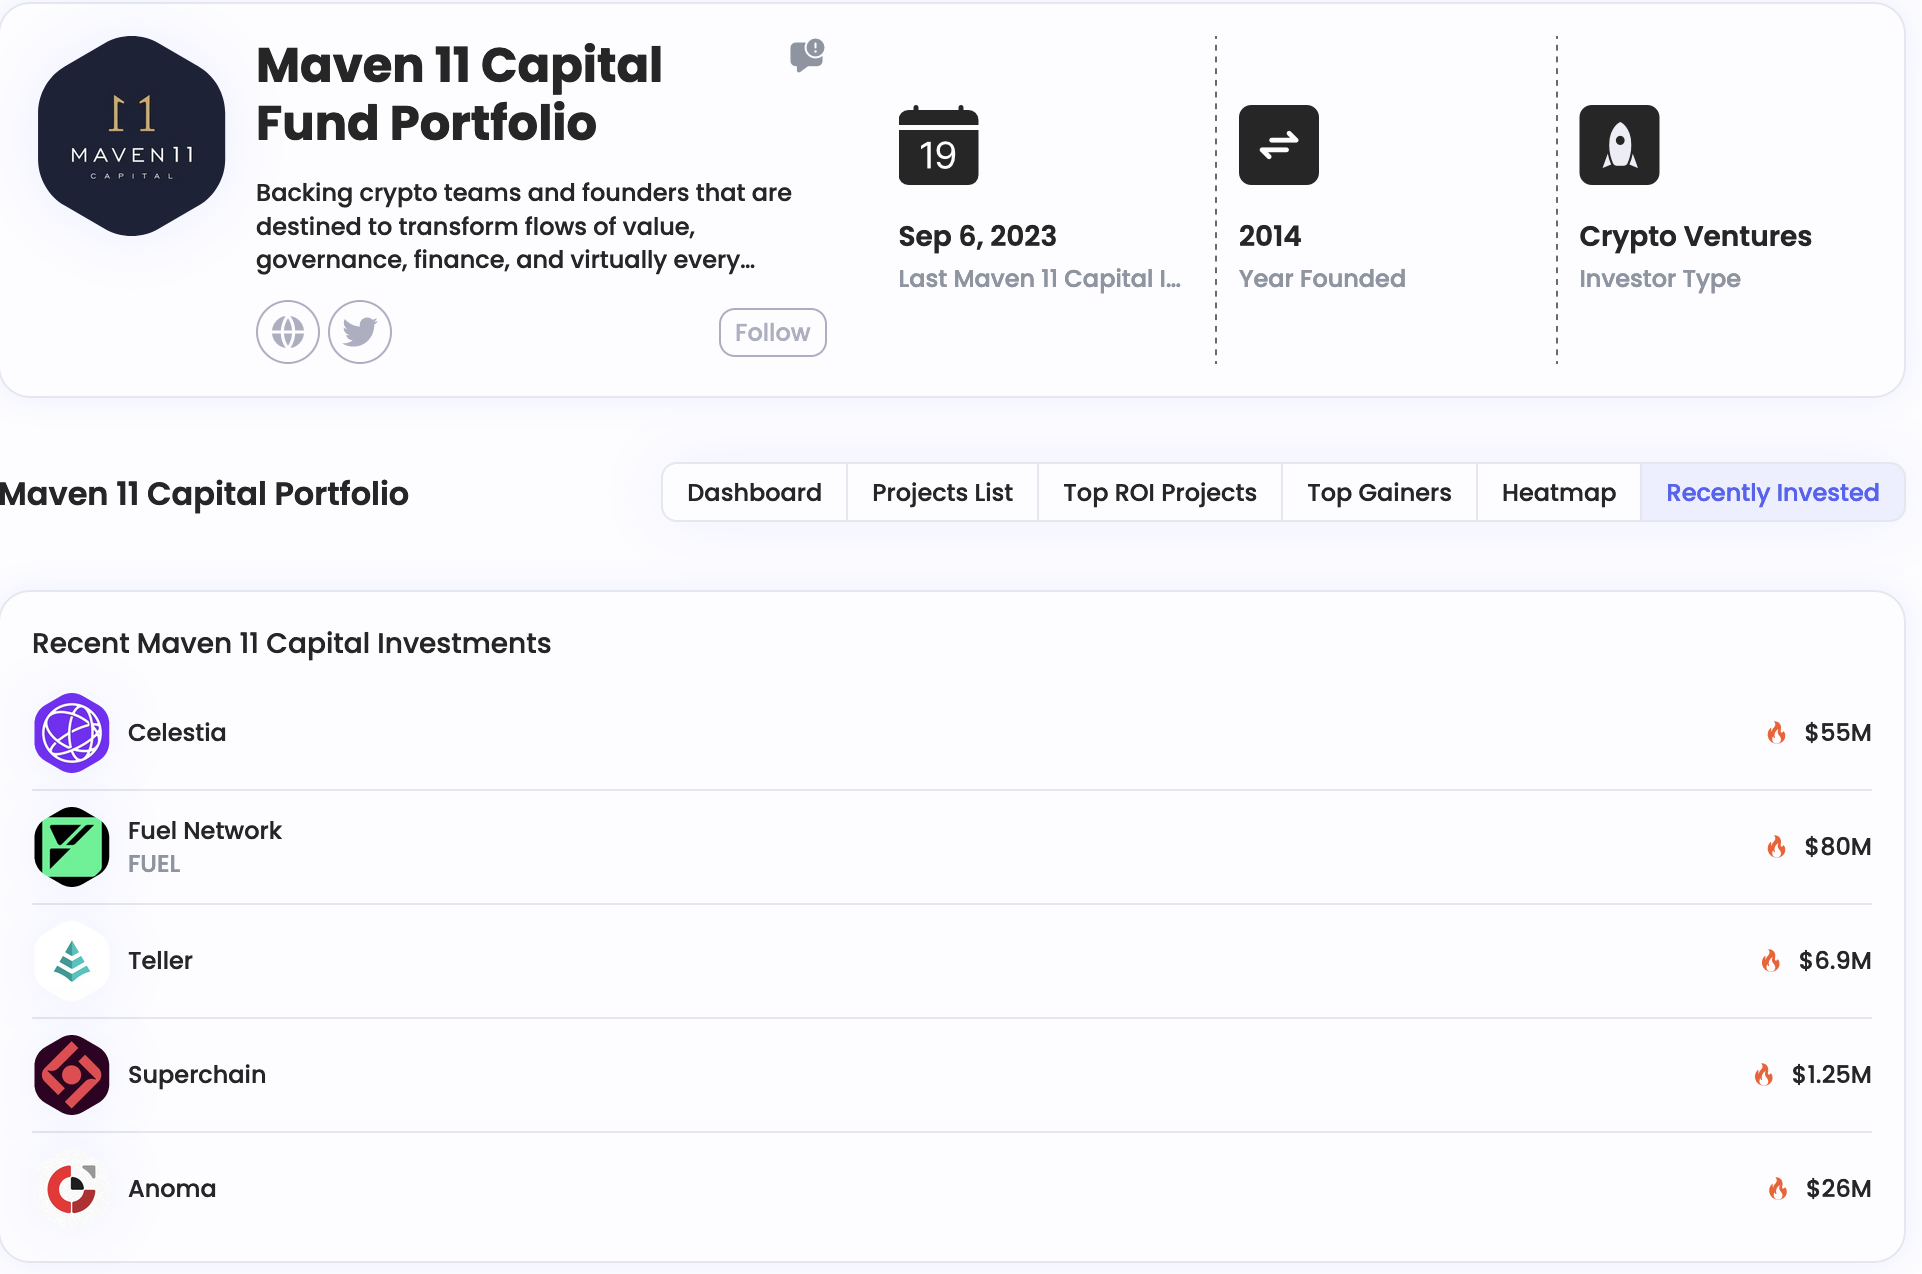Click the $55M Celestia raise amount
The image size is (1922, 1274).
pyautogui.click(x=1838, y=733)
